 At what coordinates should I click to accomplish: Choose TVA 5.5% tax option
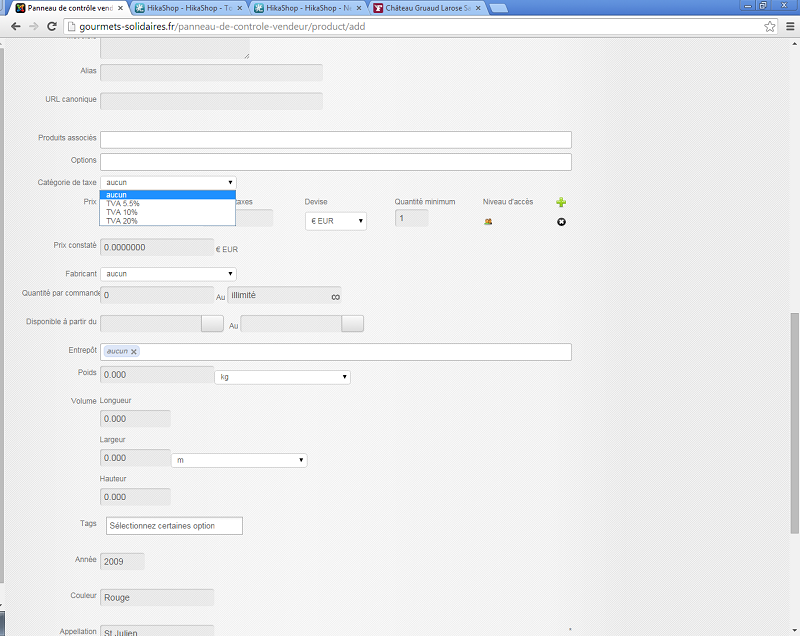pos(167,203)
